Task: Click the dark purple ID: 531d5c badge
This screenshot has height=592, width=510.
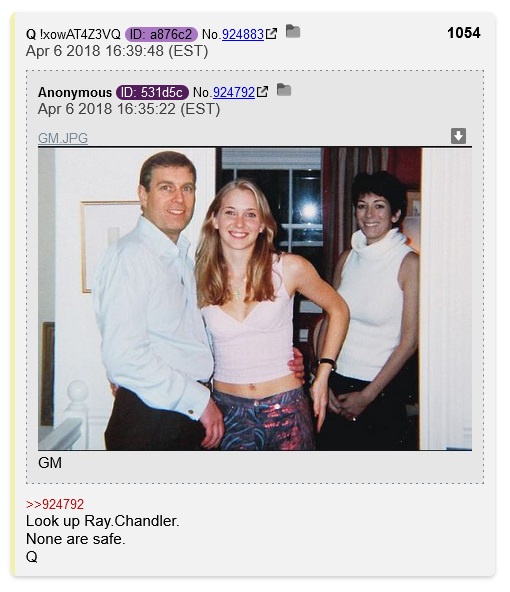Action: 152,92
